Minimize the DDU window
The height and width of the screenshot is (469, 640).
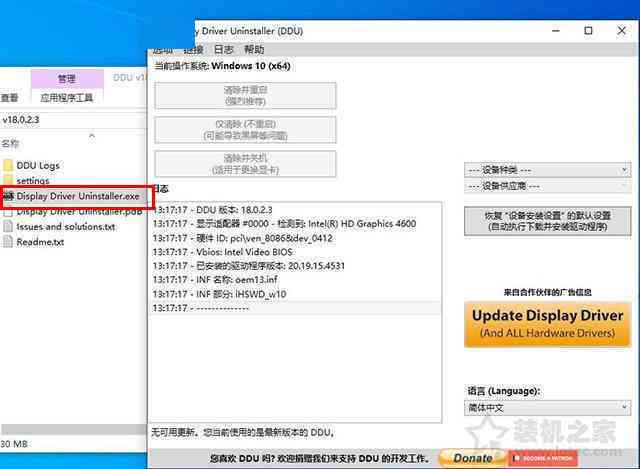(556, 31)
